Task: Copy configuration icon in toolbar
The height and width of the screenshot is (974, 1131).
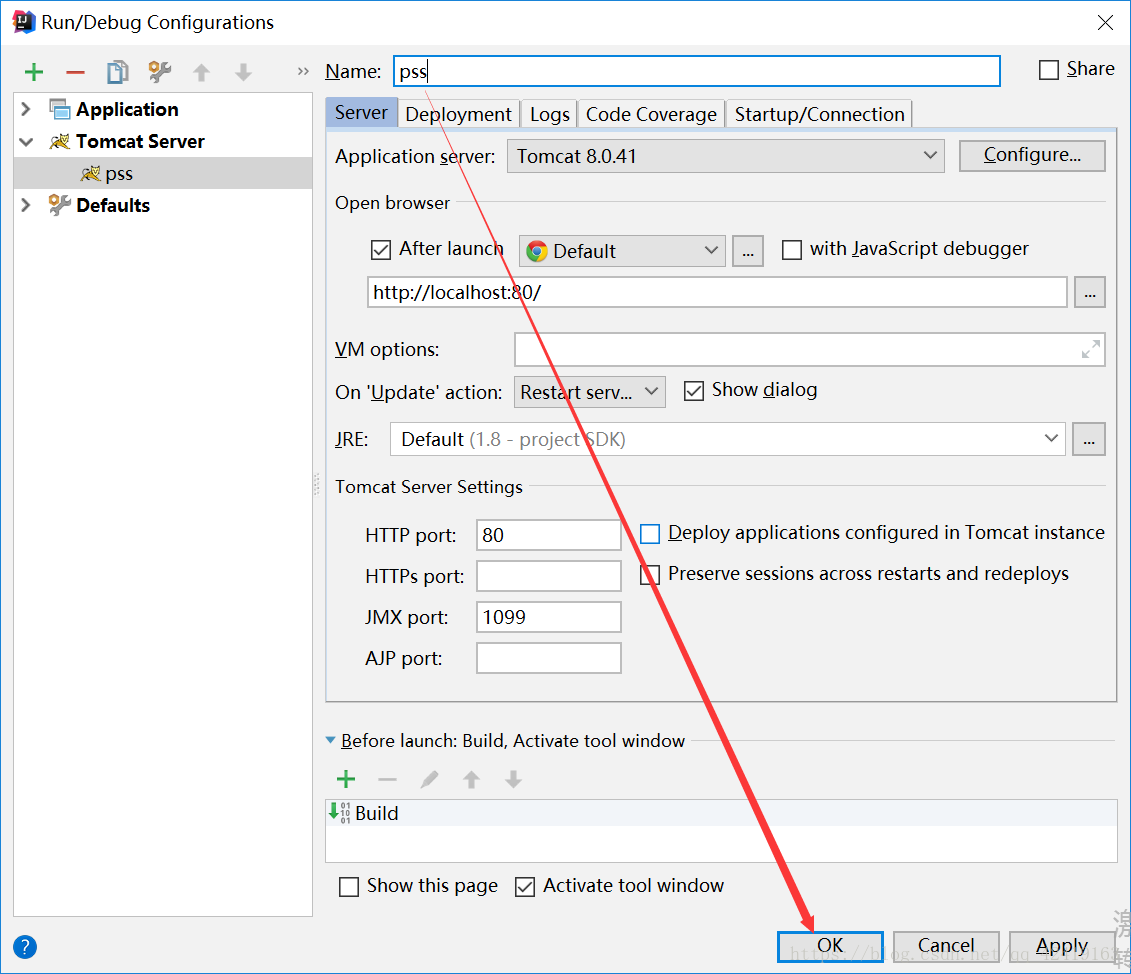Action: tap(118, 72)
